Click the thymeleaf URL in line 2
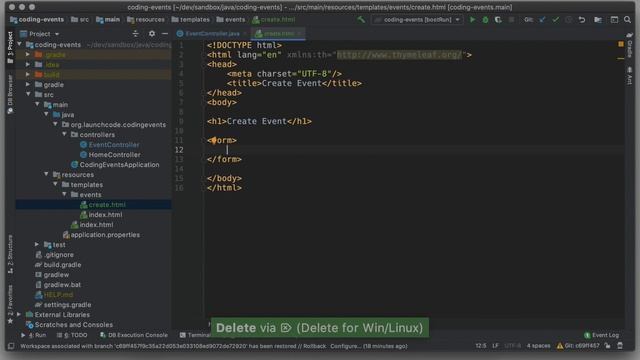This screenshot has height=360, width=640. [x=399, y=55]
